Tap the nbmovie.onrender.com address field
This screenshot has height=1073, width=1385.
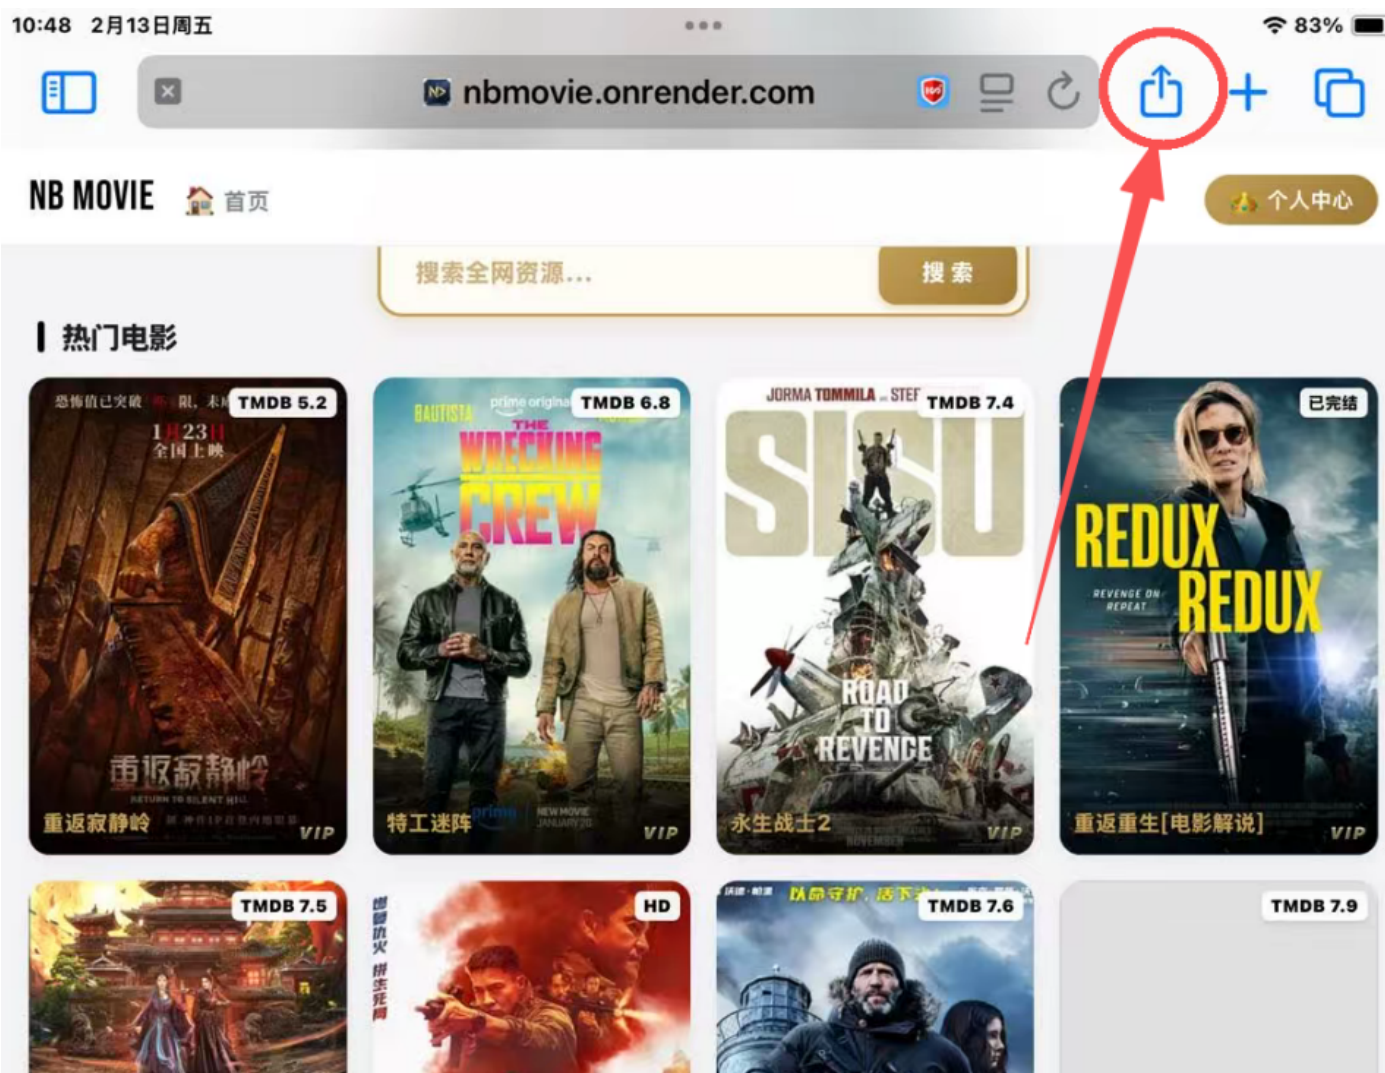click(x=618, y=92)
